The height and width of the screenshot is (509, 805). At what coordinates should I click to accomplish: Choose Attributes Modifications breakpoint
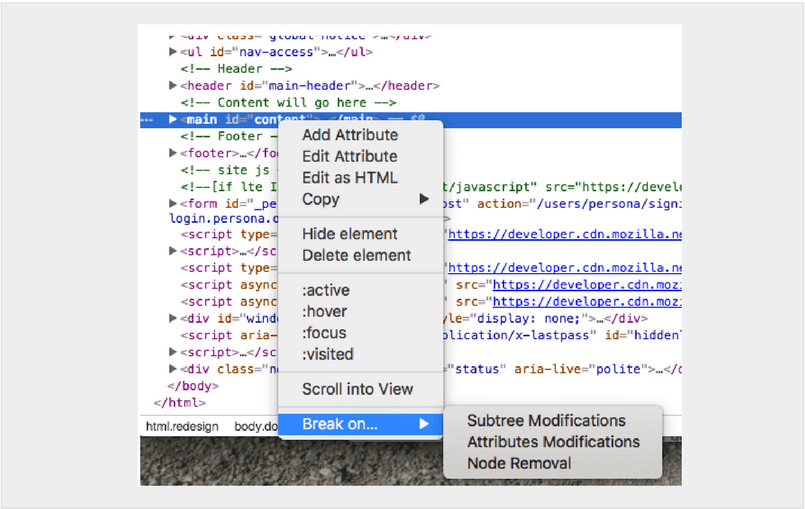point(553,442)
